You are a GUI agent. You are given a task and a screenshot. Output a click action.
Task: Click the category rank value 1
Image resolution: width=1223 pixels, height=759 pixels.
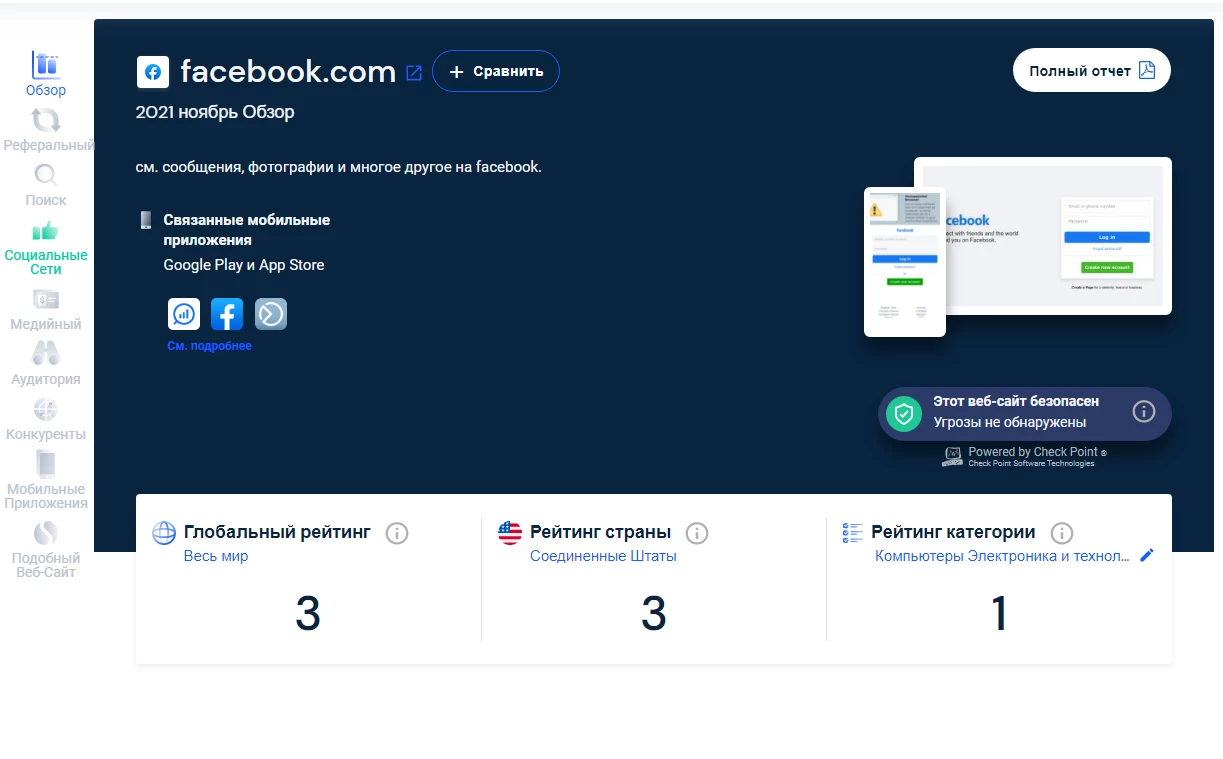[999, 614]
